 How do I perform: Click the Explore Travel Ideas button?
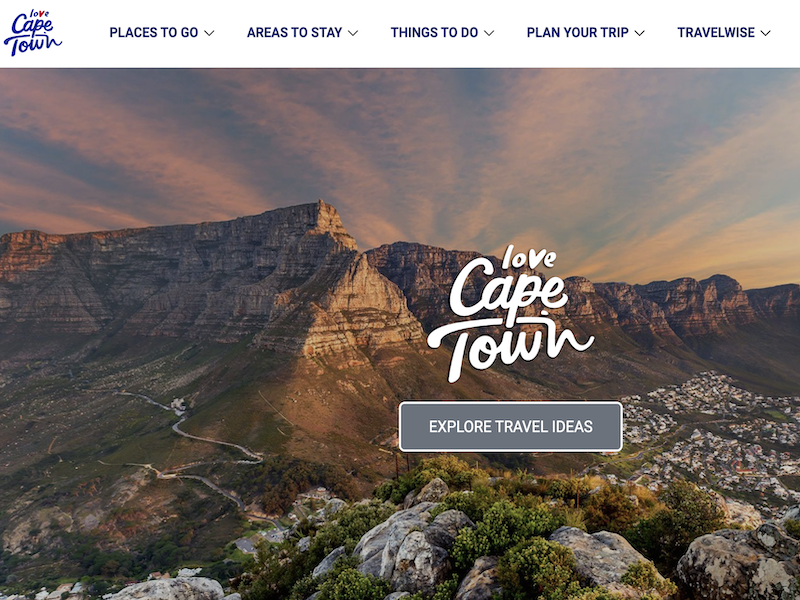(x=511, y=427)
